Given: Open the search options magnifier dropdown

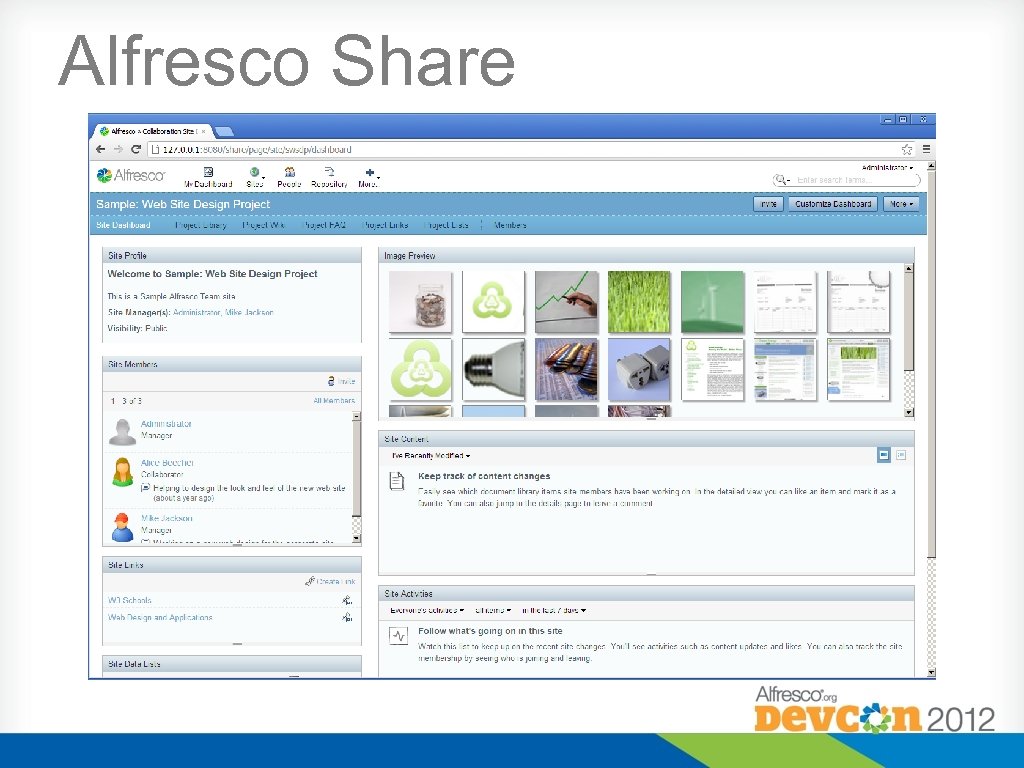Looking at the screenshot, I should 782,180.
